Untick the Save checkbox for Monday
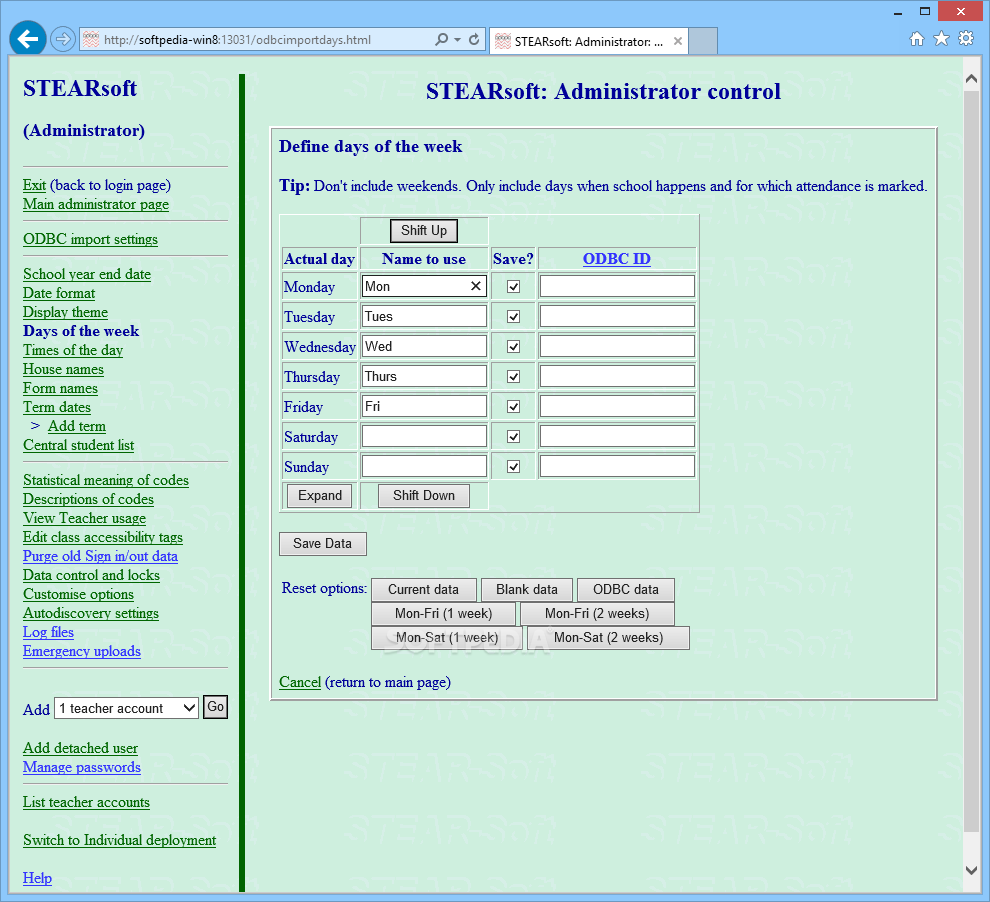The height and width of the screenshot is (902, 990). 513,287
